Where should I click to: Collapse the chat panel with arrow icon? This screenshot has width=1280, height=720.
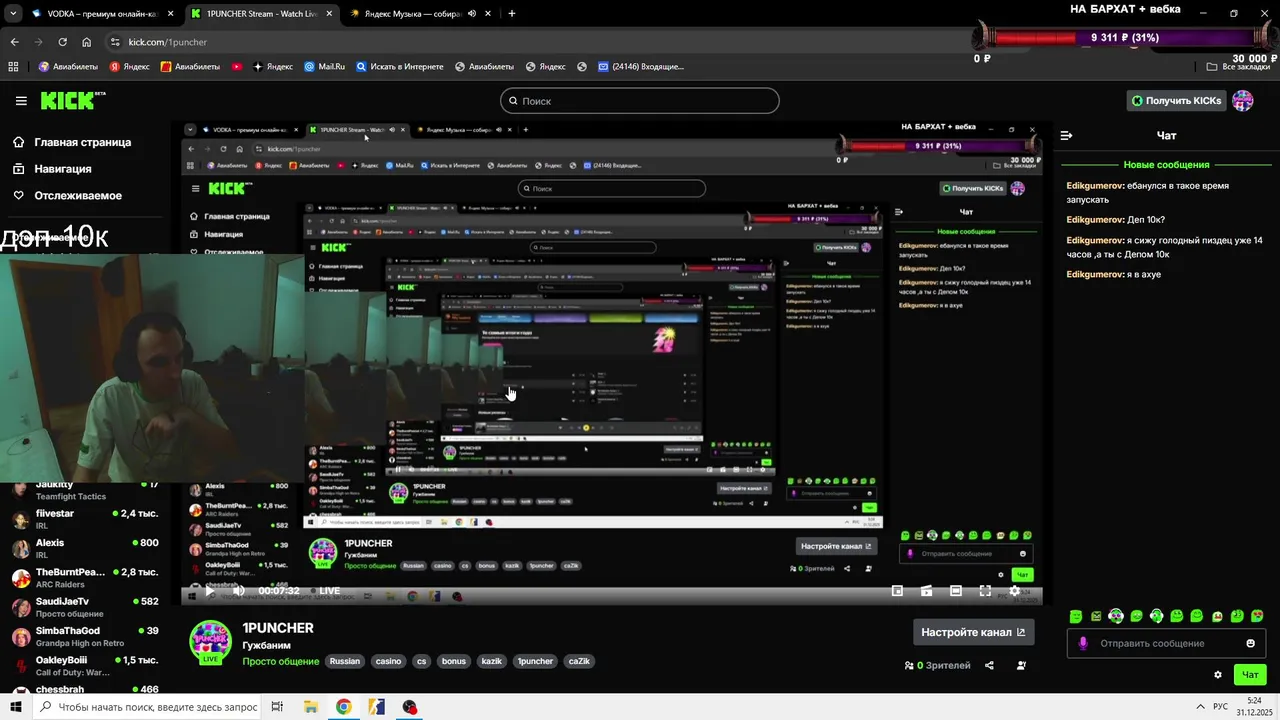click(1066, 135)
